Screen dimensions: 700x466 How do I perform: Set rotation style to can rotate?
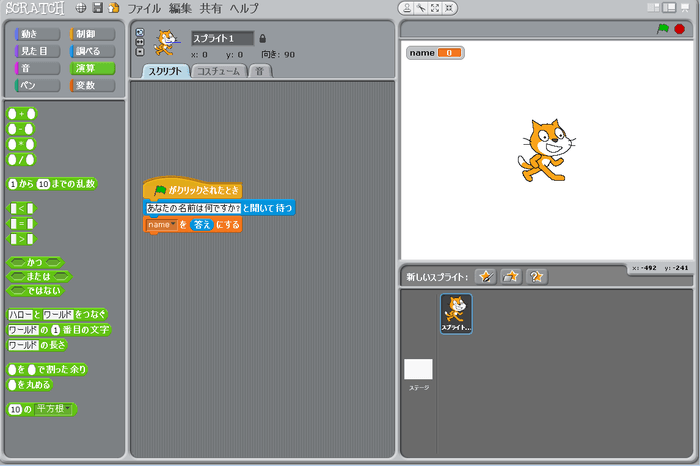click(x=140, y=32)
